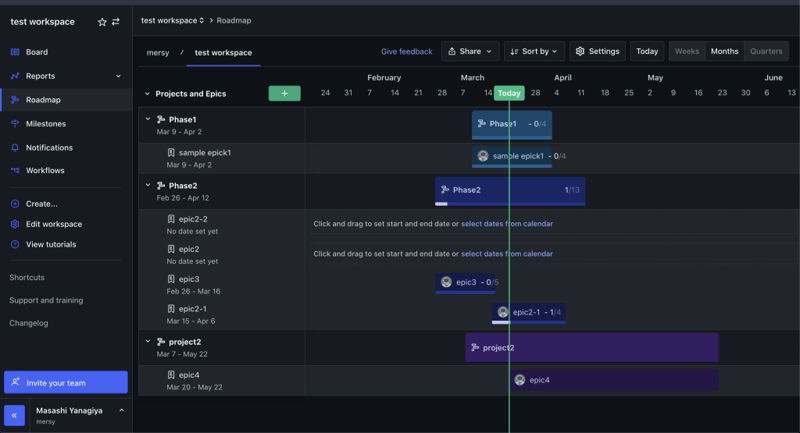Open the Sort by dropdown
The width and height of the screenshot is (800, 433).
point(534,51)
